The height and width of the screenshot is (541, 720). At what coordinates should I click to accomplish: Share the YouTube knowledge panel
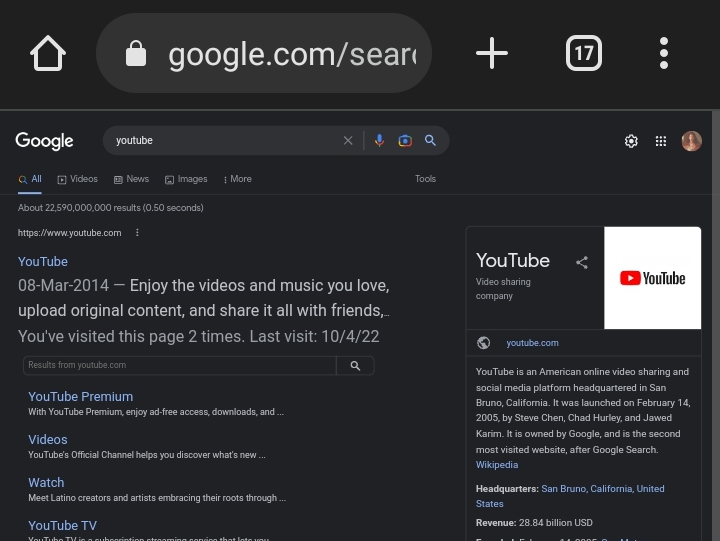pyautogui.click(x=582, y=263)
